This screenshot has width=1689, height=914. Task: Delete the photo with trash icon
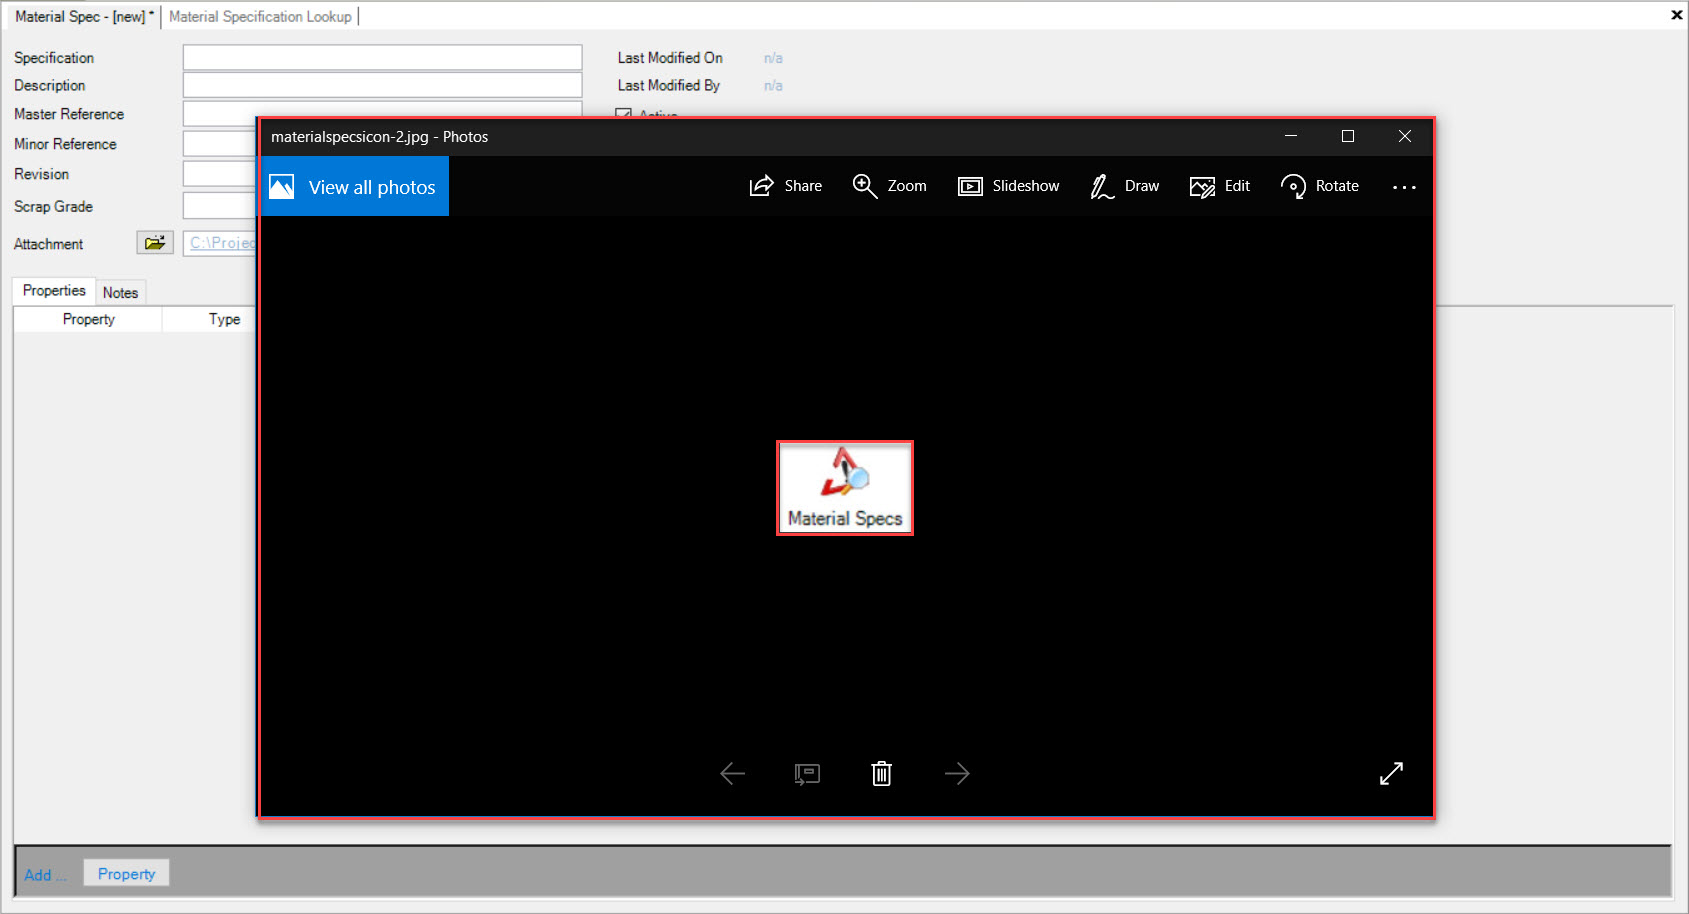(881, 773)
